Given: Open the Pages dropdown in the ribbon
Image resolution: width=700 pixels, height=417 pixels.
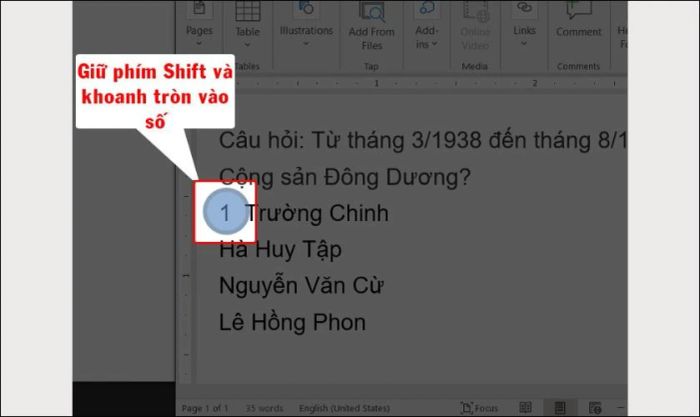Looking at the screenshot, I should [199, 25].
